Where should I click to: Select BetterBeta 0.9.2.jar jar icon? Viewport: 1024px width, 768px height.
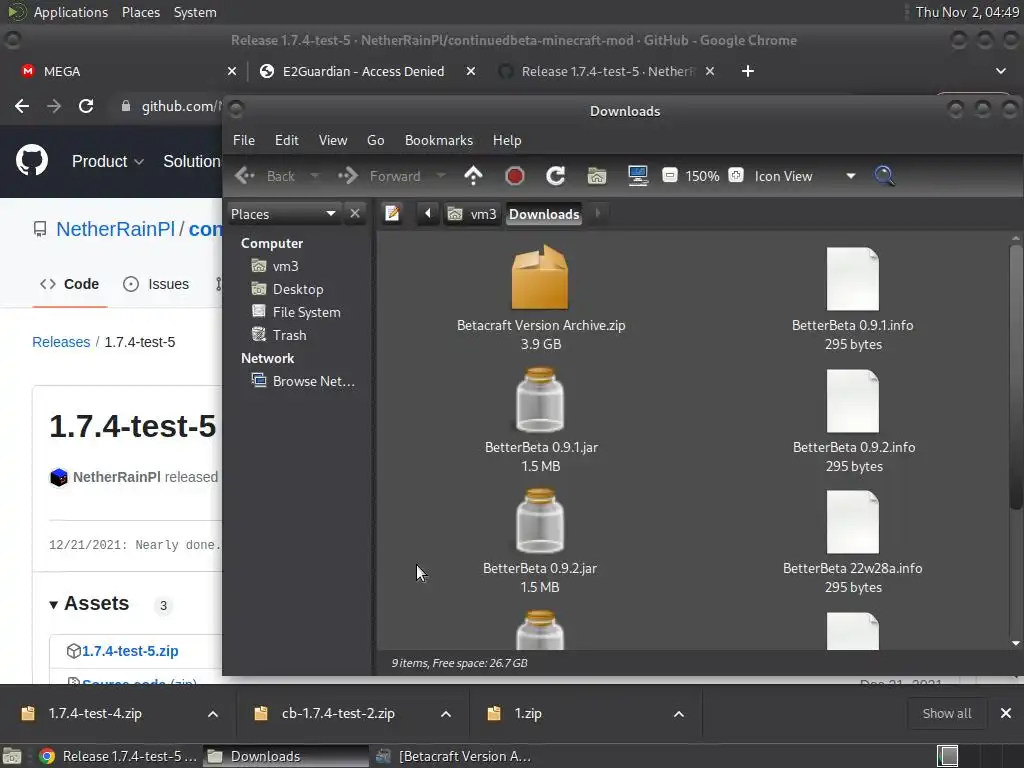[x=540, y=521]
